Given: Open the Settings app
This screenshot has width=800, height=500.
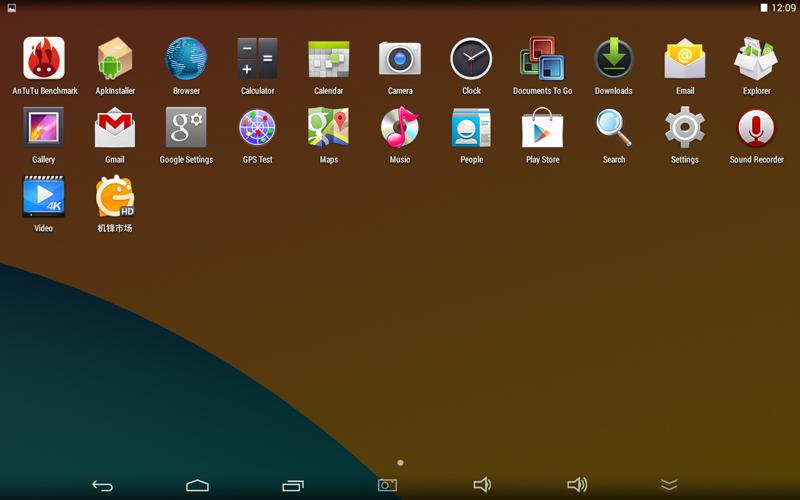Looking at the screenshot, I should pos(685,128).
